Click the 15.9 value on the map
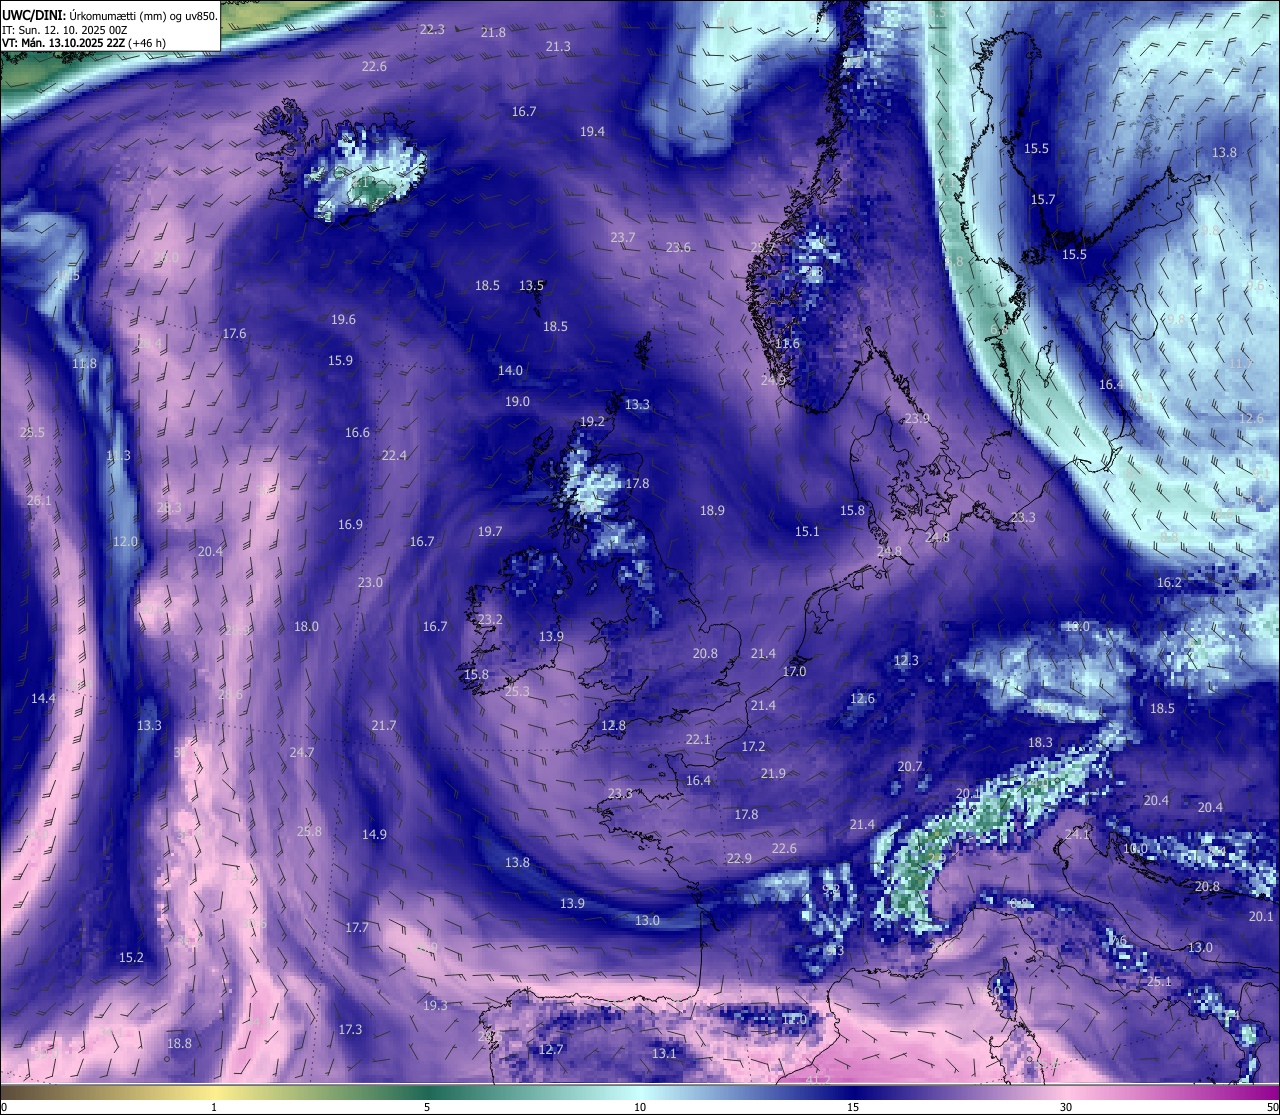Image resolution: width=1280 pixels, height=1115 pixels. (340, 361)
